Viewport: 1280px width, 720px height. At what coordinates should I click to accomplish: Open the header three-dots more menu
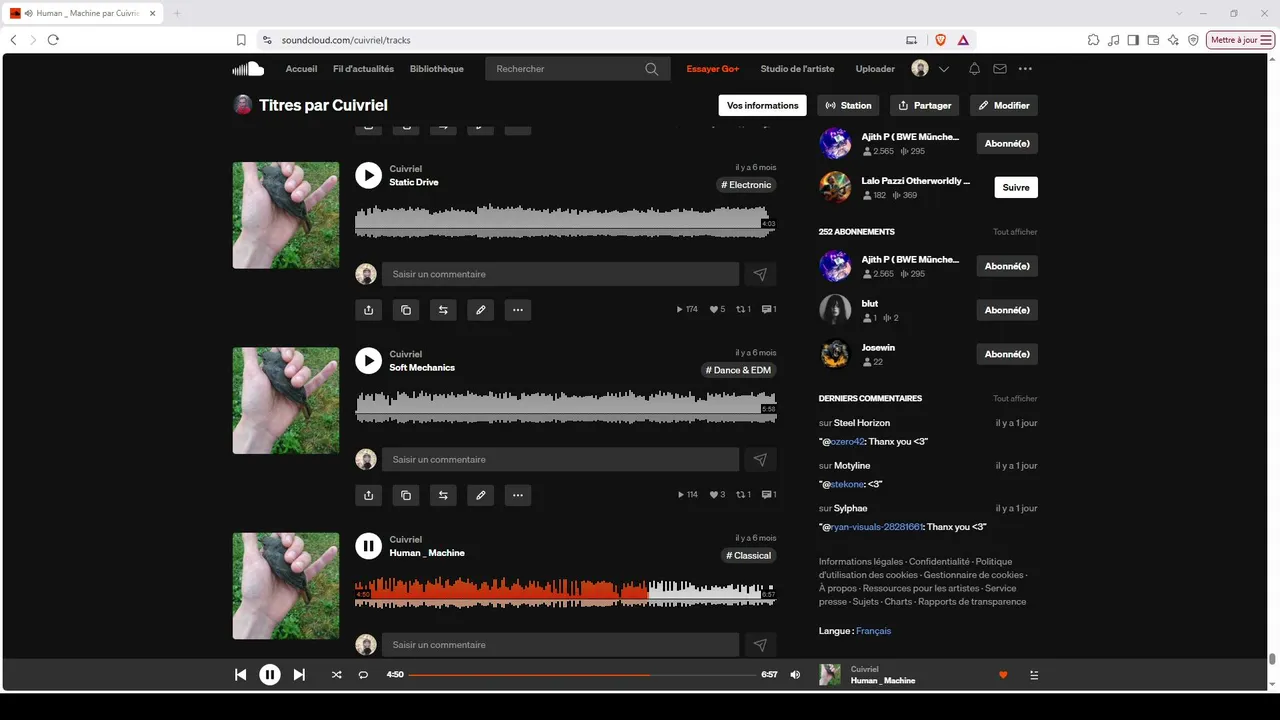tap(1025, 69)
